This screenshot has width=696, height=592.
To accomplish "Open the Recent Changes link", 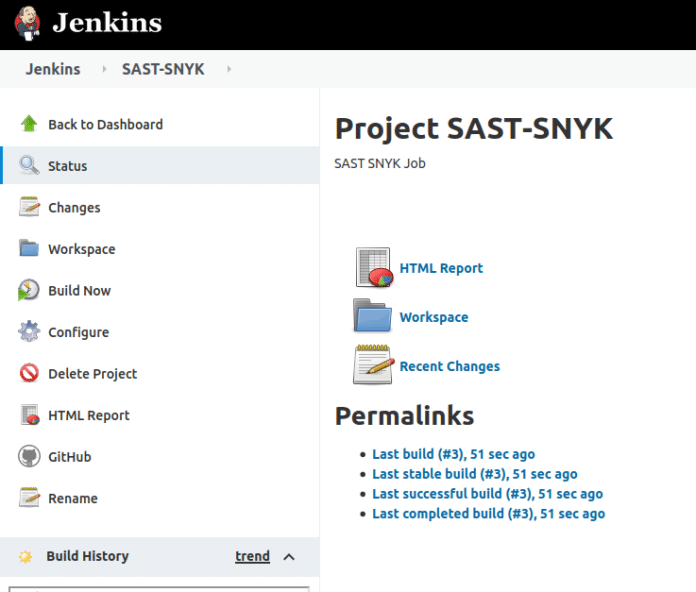I will click(449, 366).
